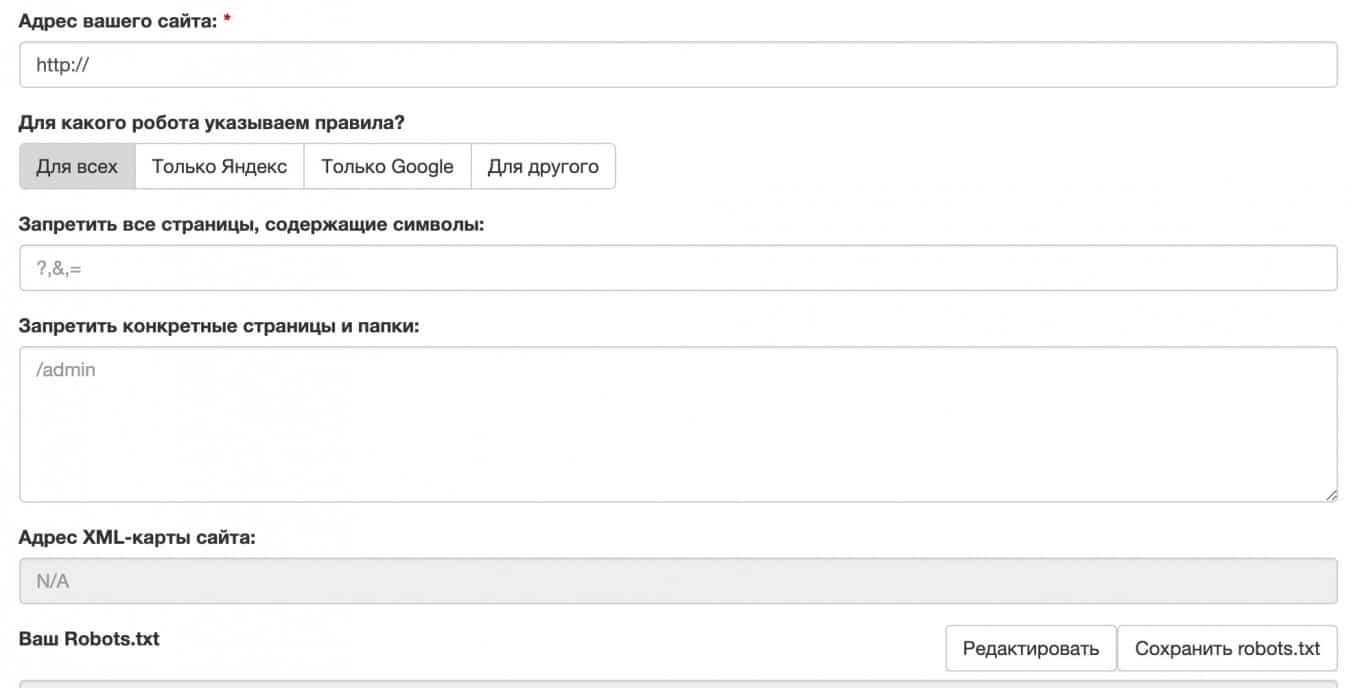The width and height of the screenshot is (1360, 688).
Task: Click the robots.txt output box at bottom edge
Action: click(x=678, y=684)
